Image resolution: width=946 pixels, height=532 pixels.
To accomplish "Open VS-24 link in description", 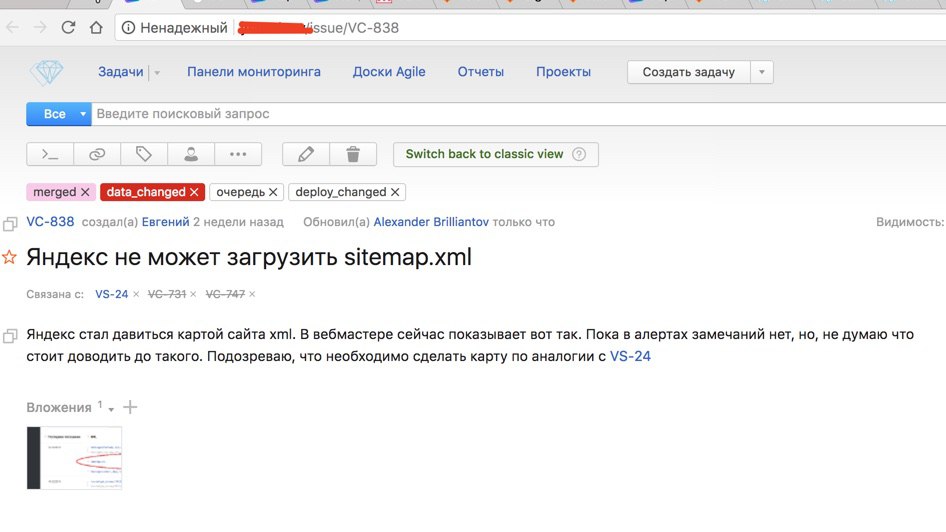I will 630,356.
